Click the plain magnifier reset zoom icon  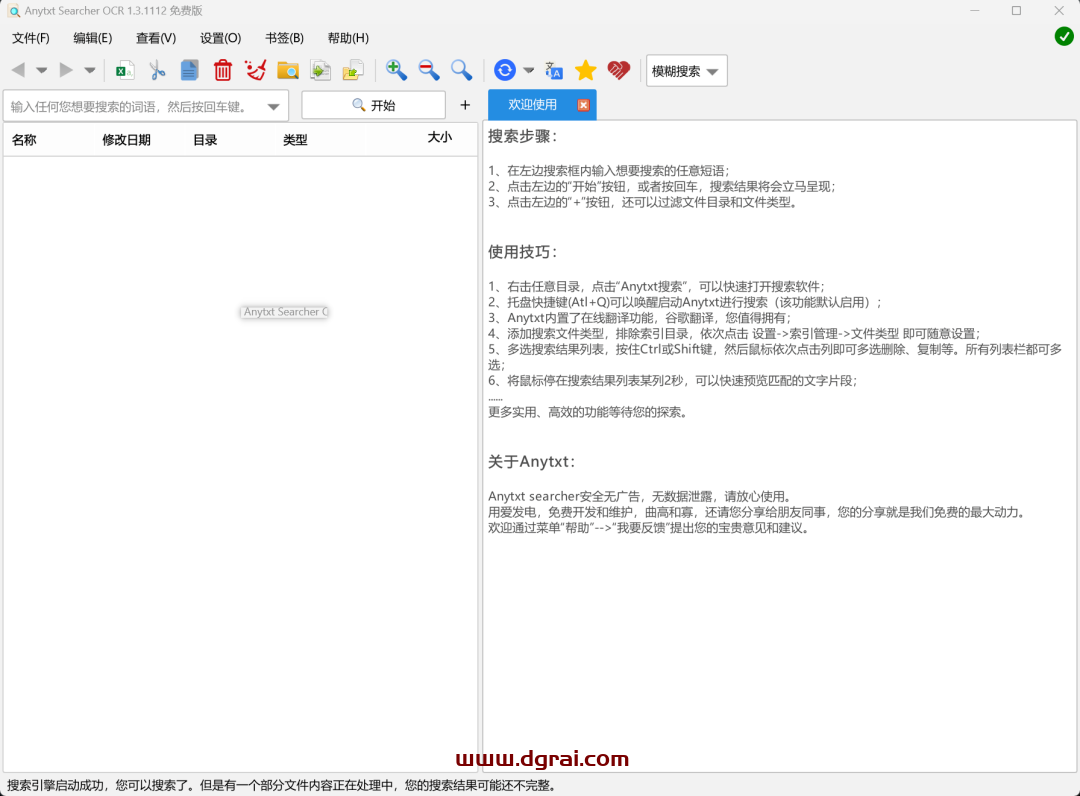pos(461,70)
